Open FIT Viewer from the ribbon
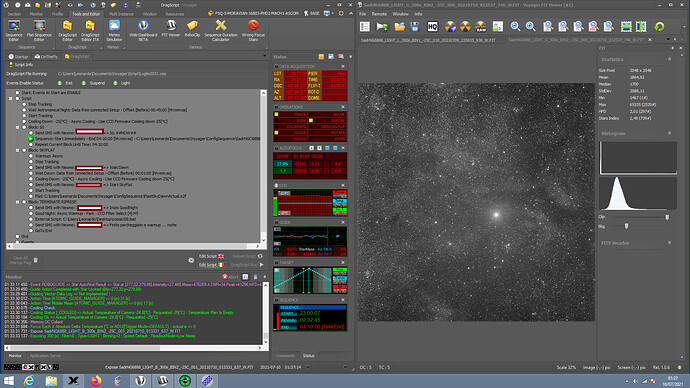This screenshot has height=388, width=690. click(171, 29)
